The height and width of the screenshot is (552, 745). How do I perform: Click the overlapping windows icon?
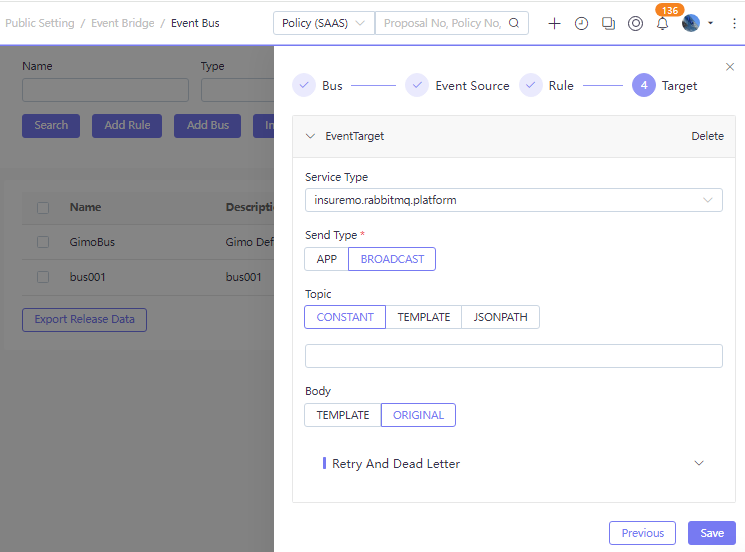click(x=608, y=23)
